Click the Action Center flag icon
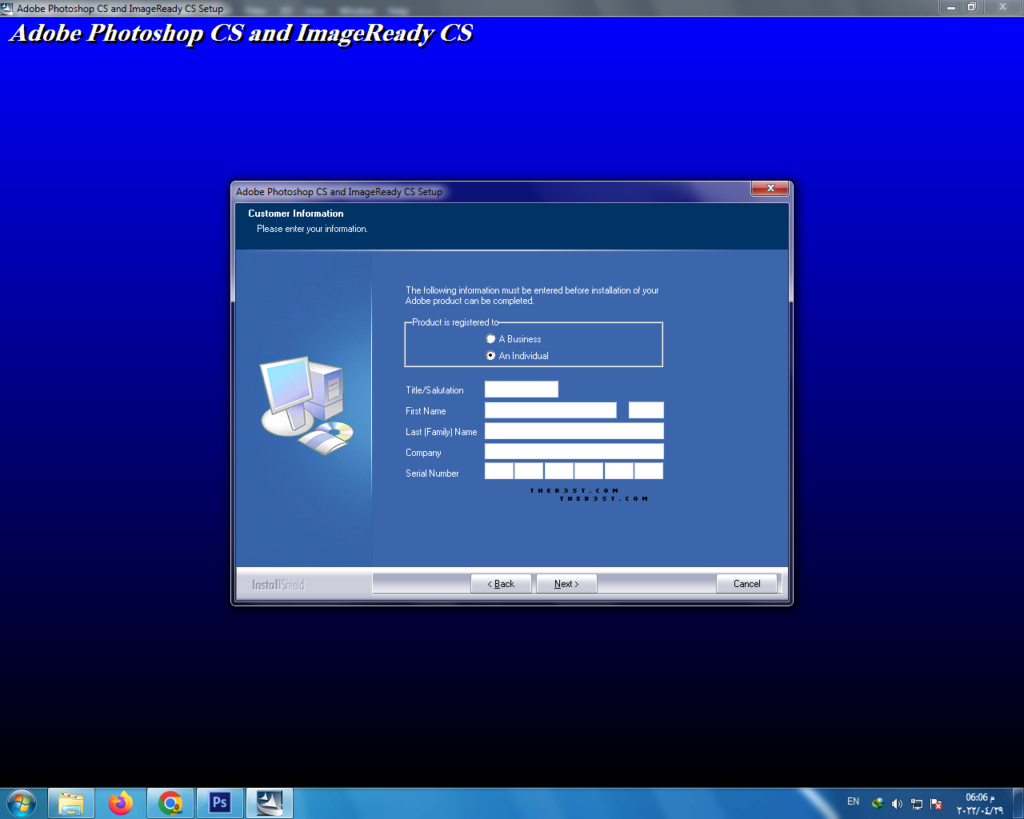This screenshot has height=819, width=1024. point(936,804)
